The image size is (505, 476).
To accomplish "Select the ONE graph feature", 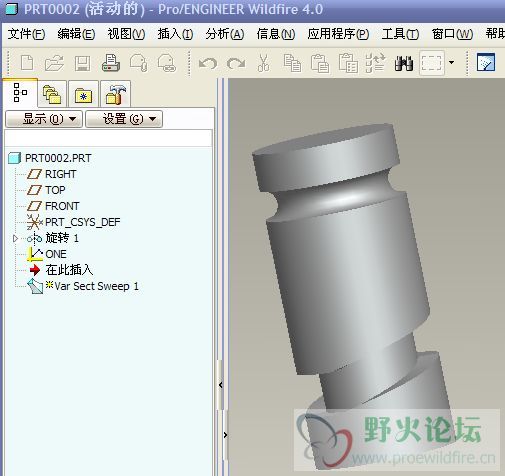I will point(56,254).
